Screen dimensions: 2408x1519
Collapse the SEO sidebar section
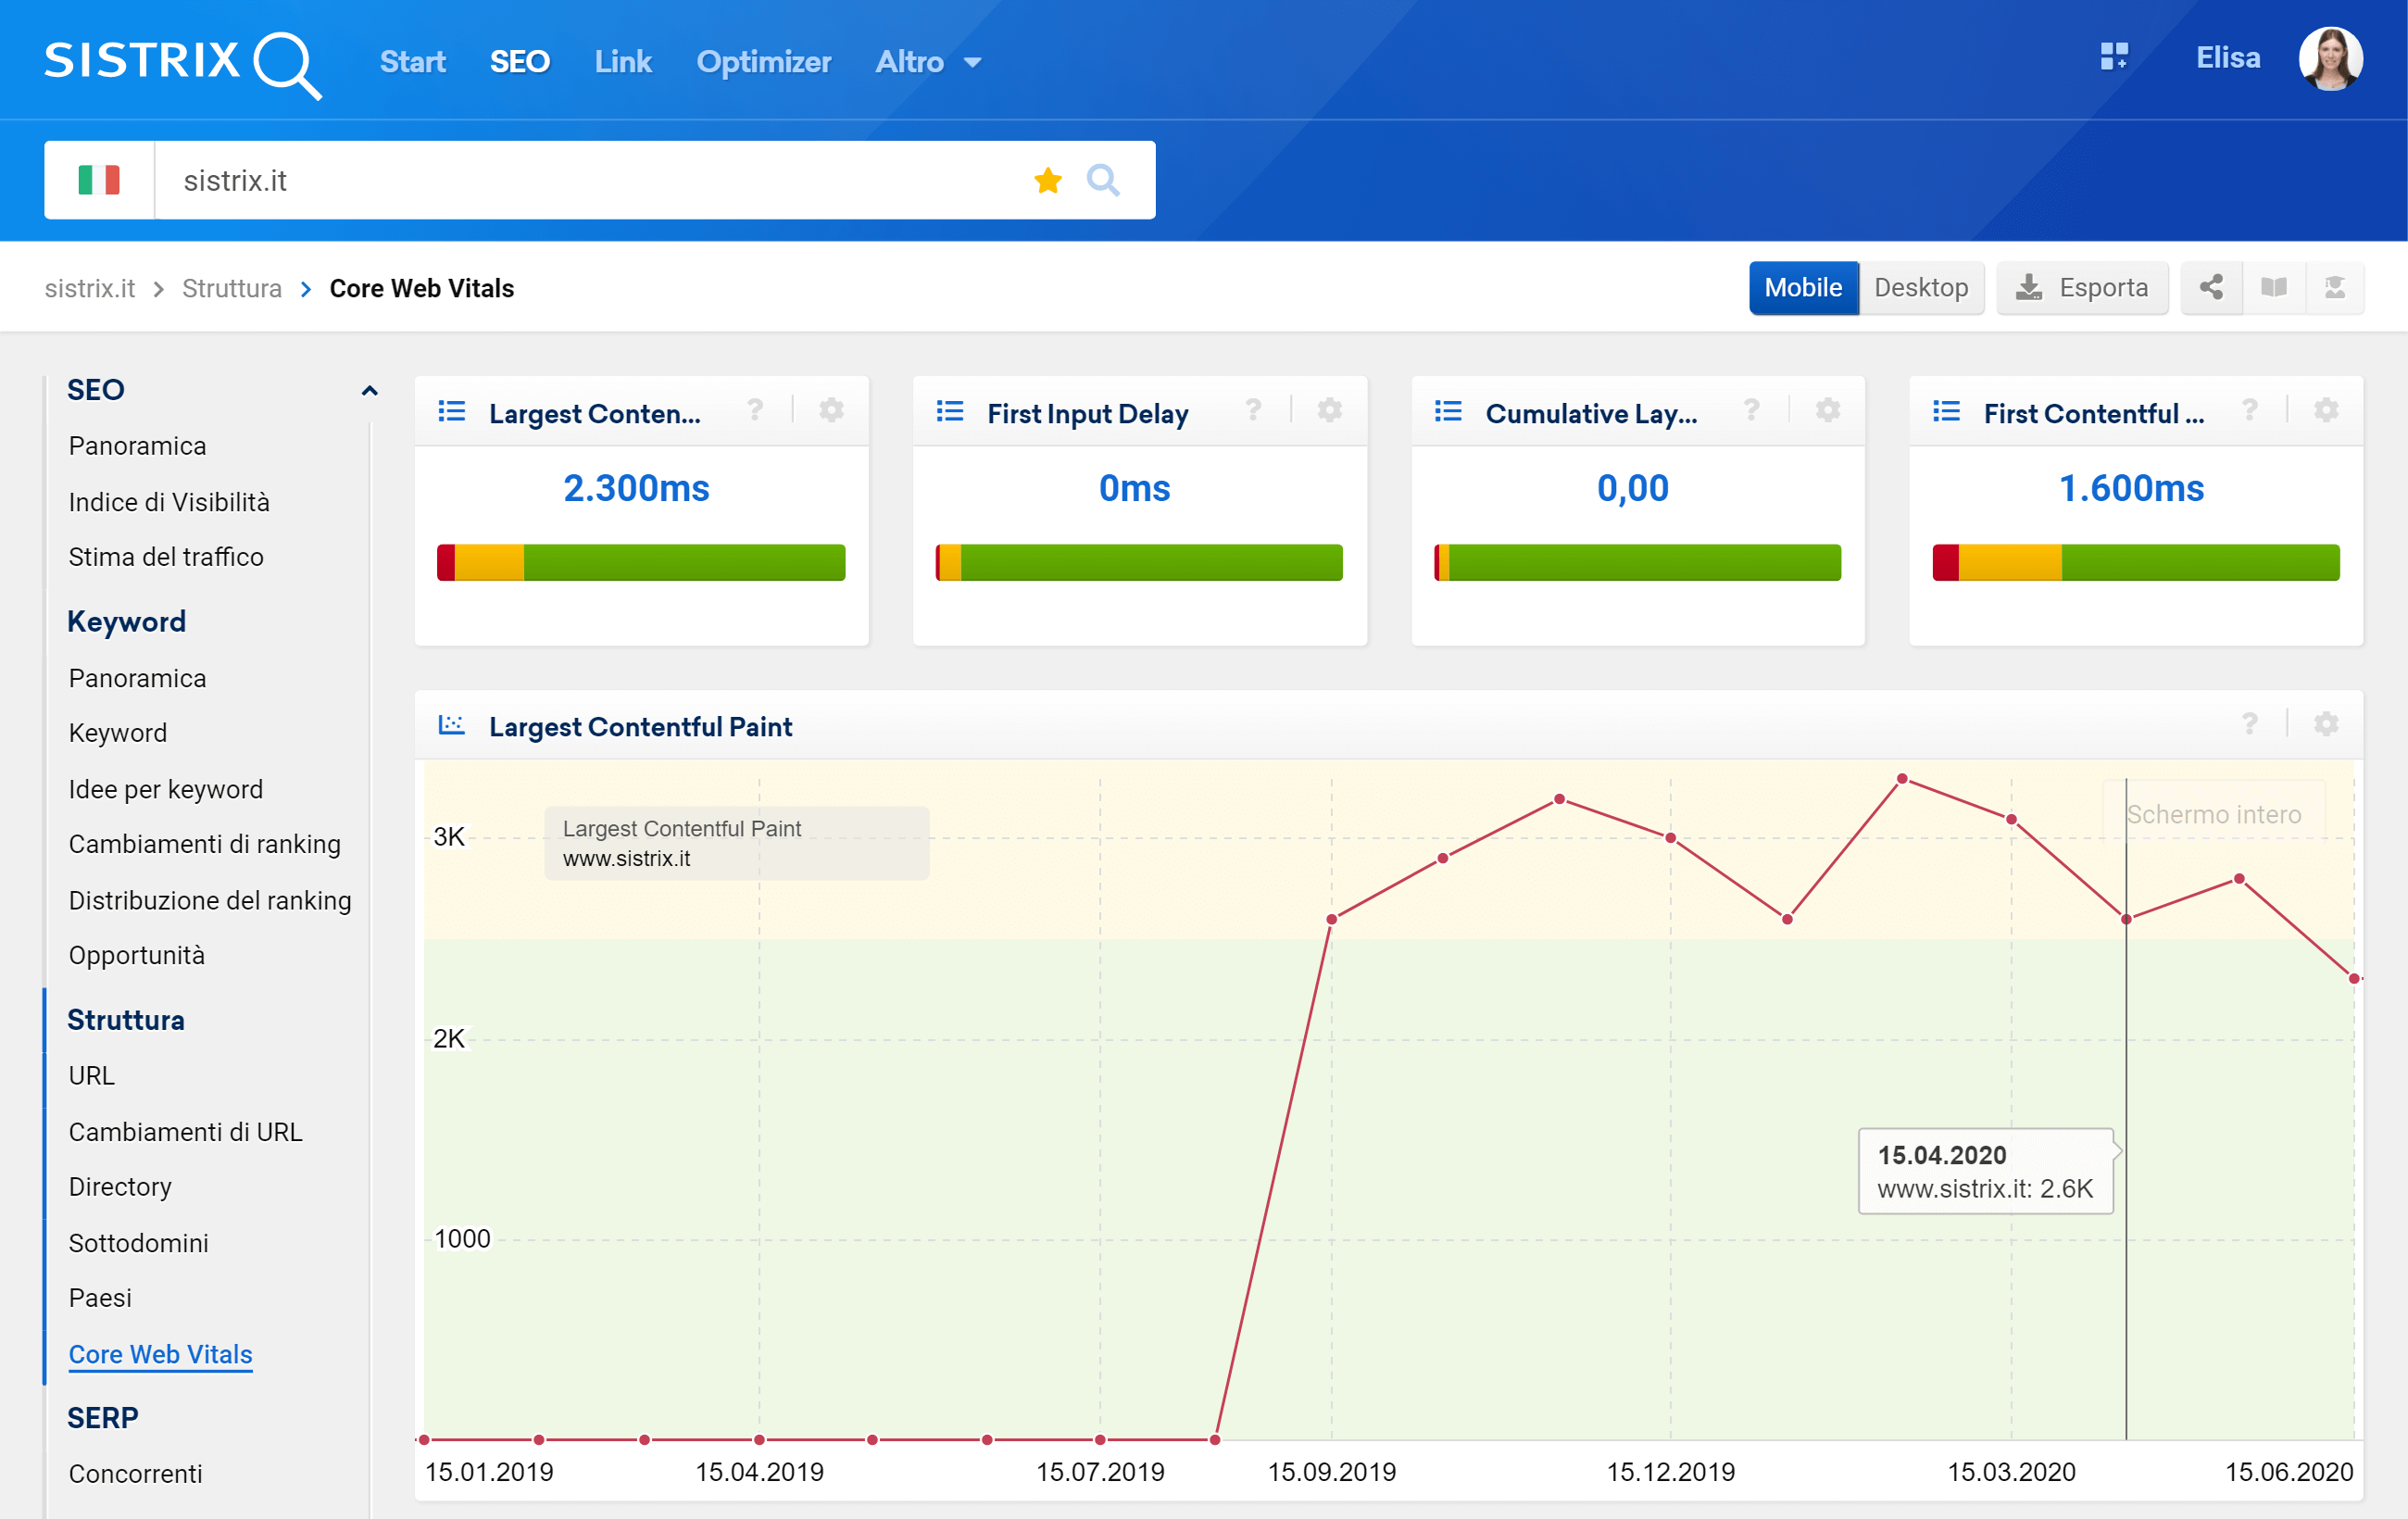(369, 390)
